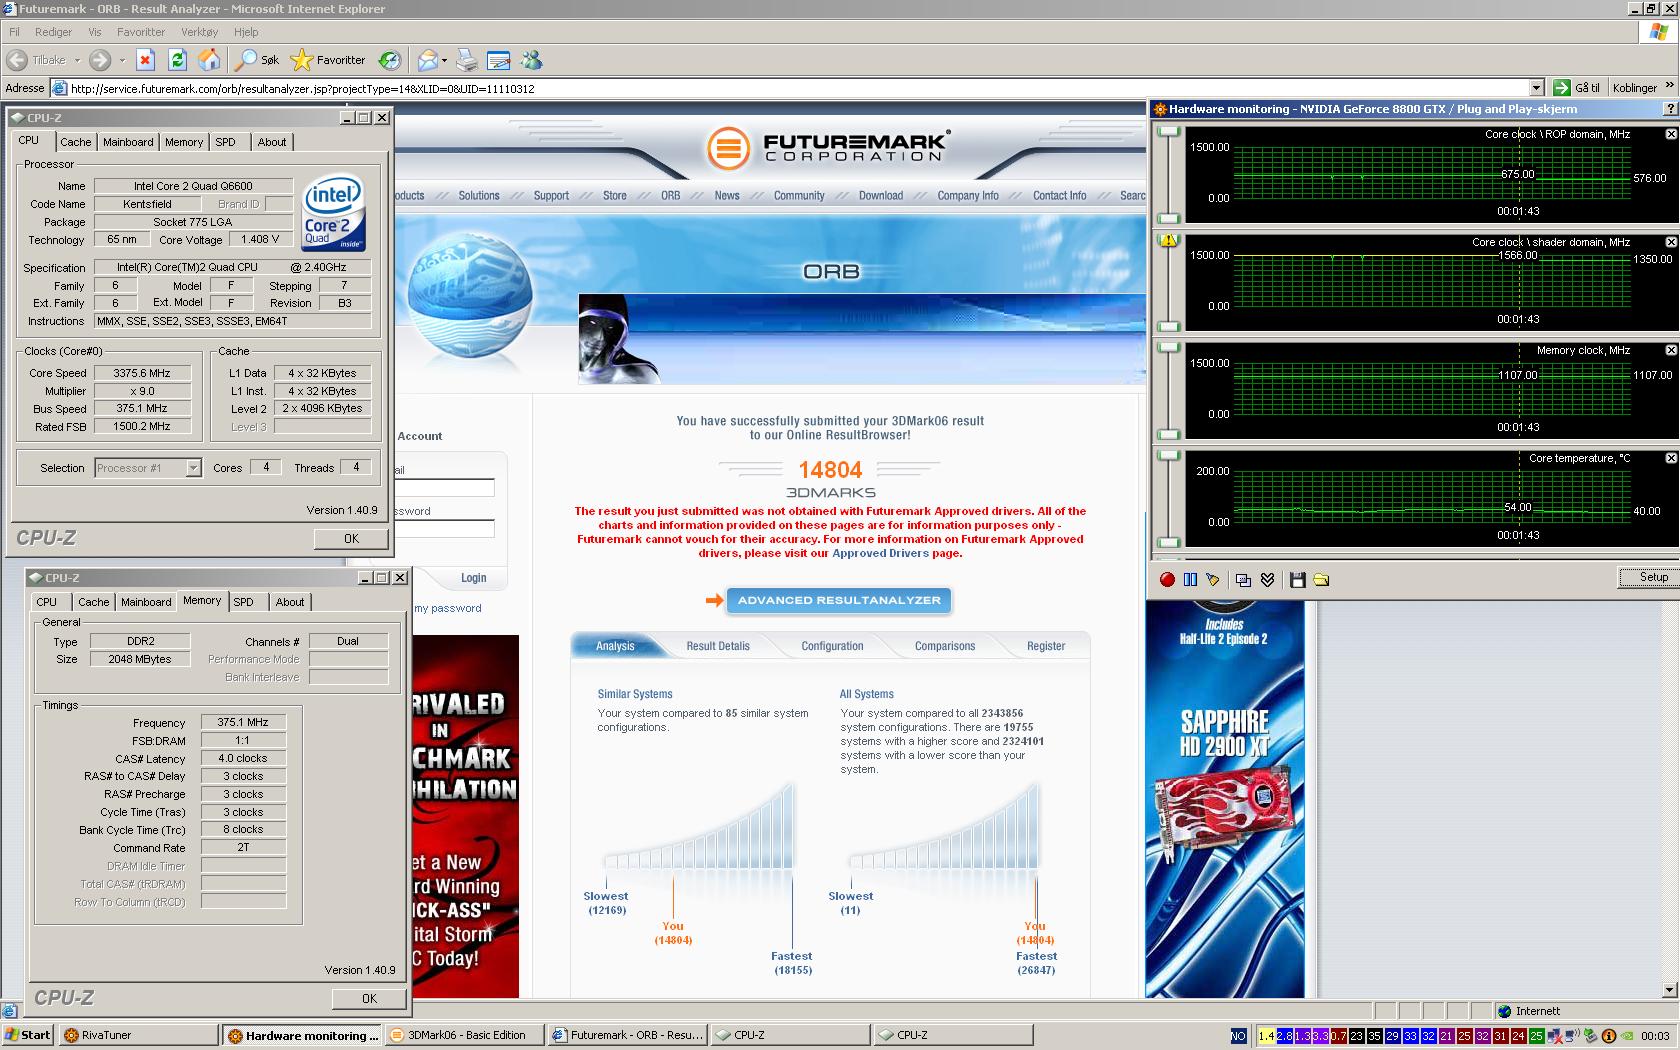The width and height of the screenshot is (1680, 1050).
Task: Select the Comparisons tab
Action: coord(945,646)
